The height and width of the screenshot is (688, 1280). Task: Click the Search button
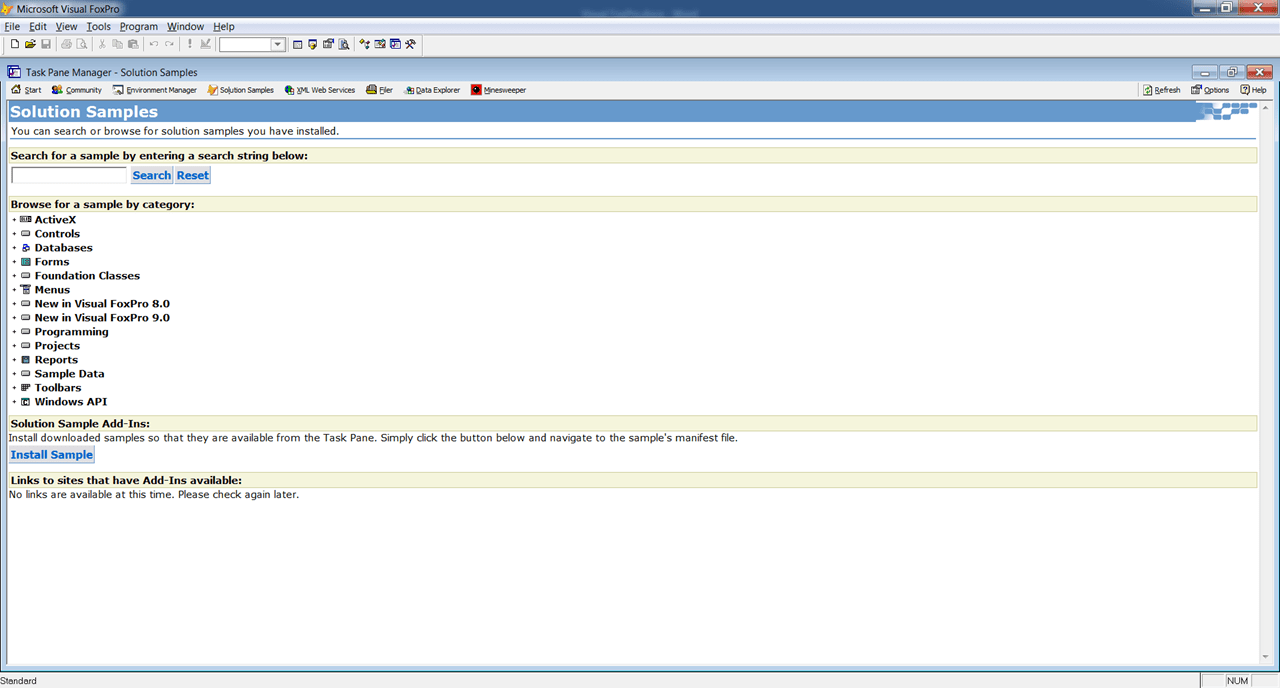point(152,175)
